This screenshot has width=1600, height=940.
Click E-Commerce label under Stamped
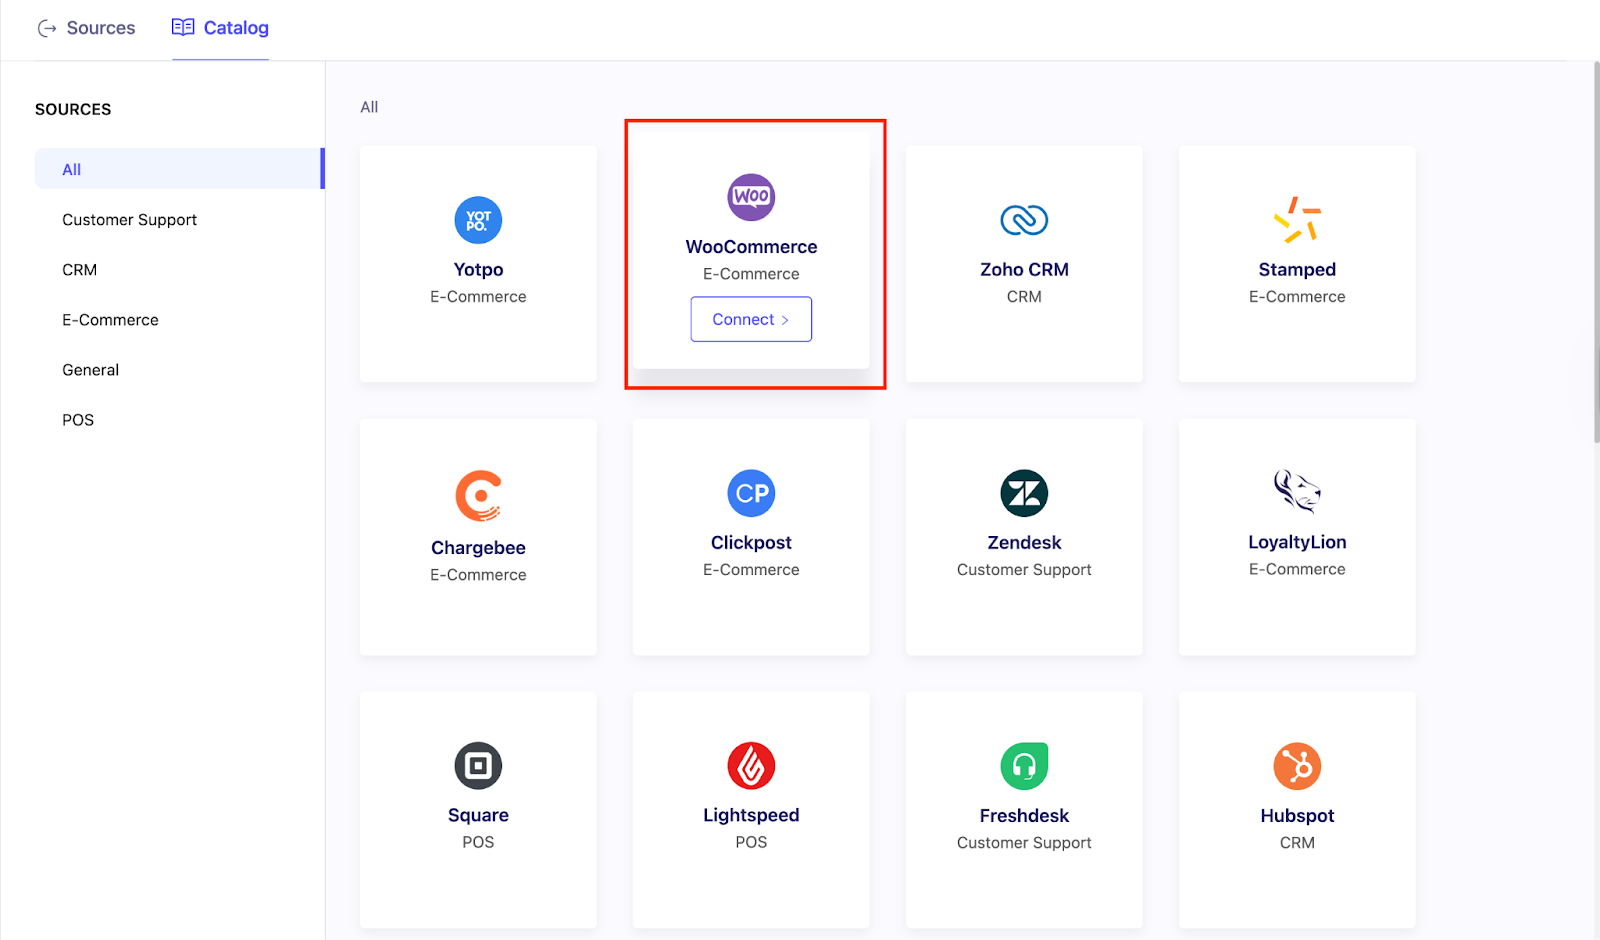(1297, 297)
